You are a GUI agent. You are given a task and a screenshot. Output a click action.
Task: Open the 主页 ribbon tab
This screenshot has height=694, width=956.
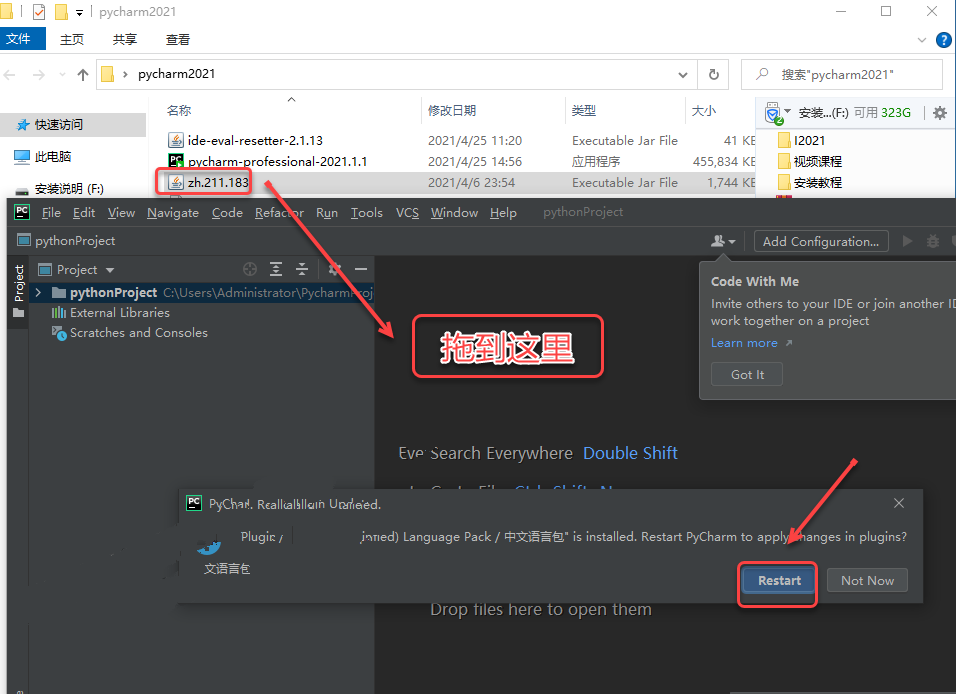pos(72,40)
